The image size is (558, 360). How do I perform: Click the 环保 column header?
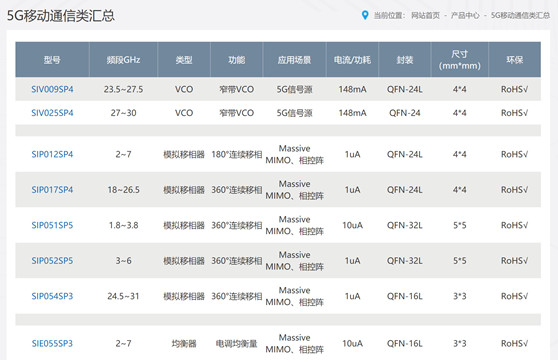tap(515, 60)
